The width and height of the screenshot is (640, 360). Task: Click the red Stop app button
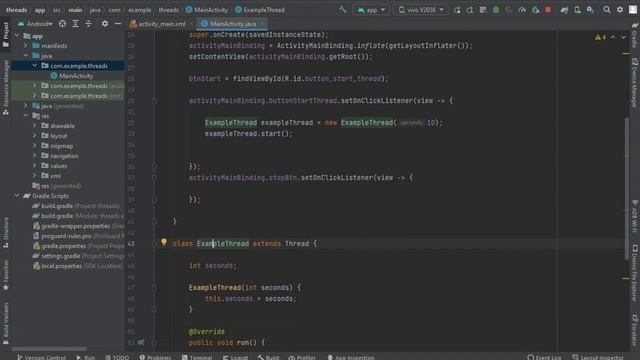(x=548, y=10)
